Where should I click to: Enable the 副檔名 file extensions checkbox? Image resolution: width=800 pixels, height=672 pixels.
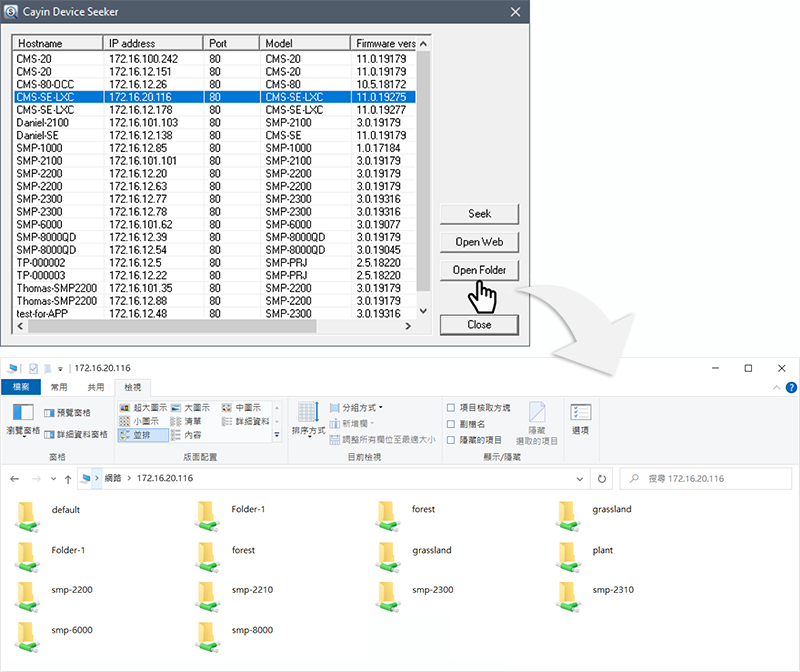tap(451, 424)
